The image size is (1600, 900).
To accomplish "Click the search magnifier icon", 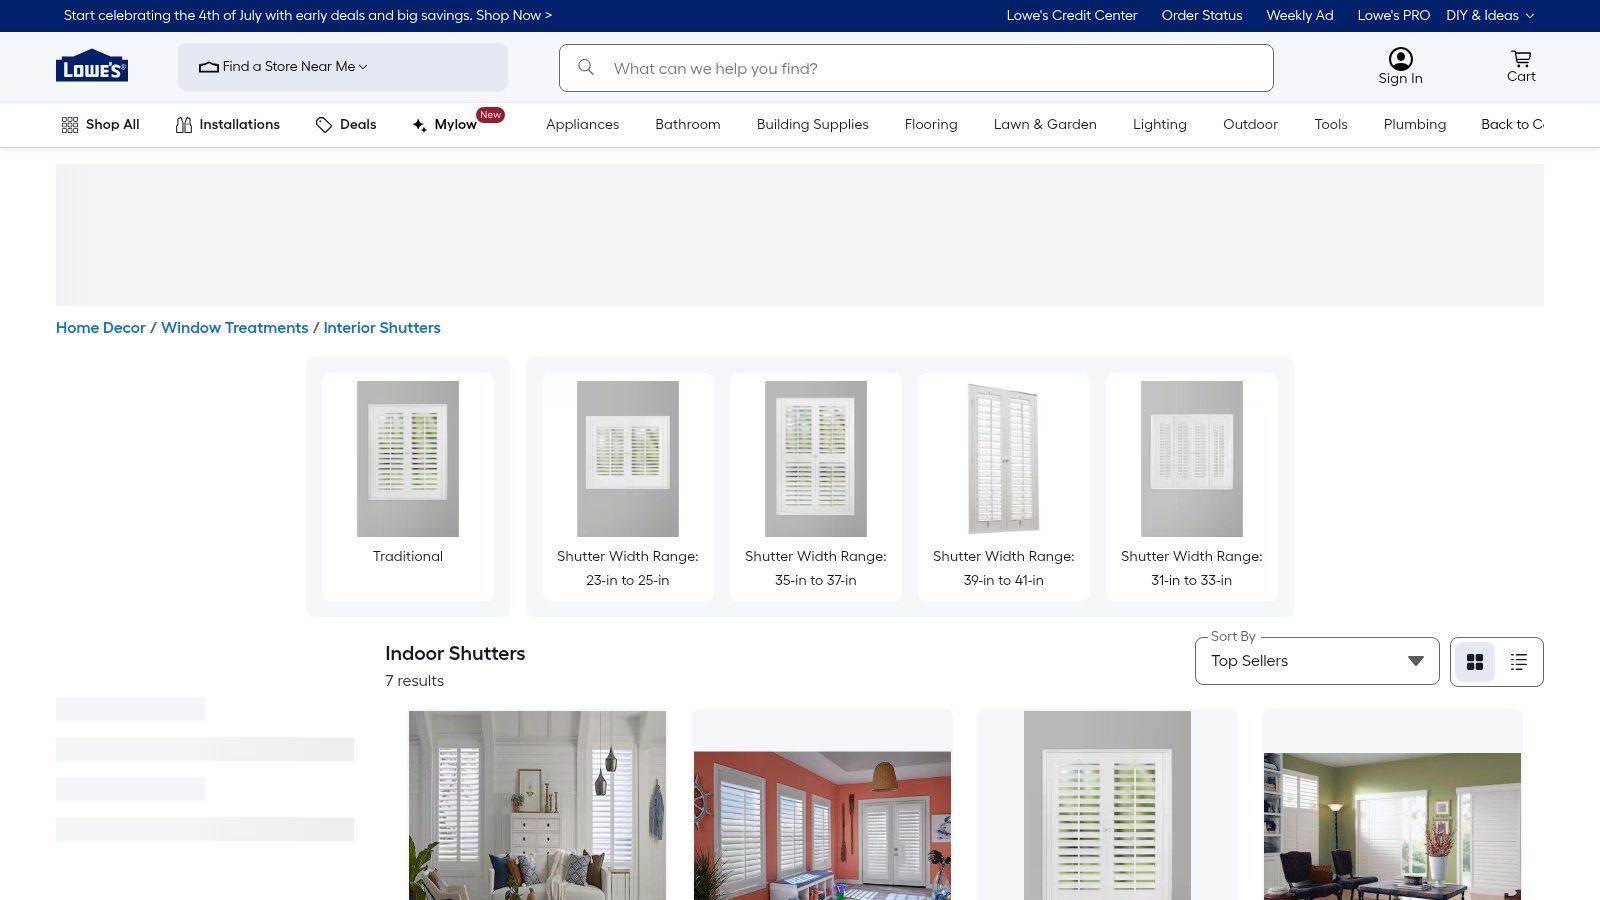I will pos(586,67).
